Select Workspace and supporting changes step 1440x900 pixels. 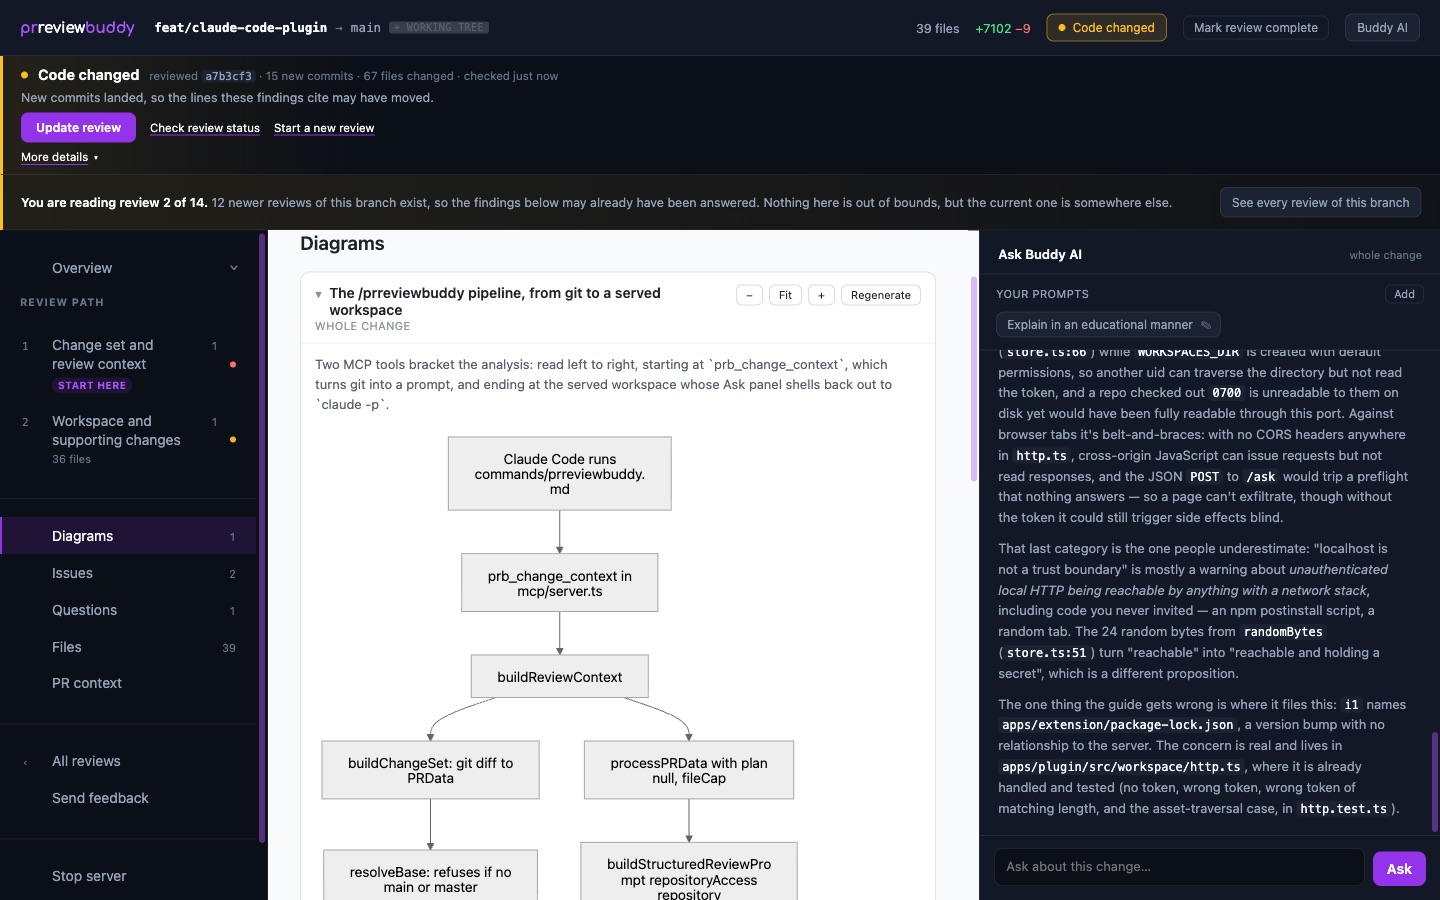pyautogui.click(x=128, y=439)
